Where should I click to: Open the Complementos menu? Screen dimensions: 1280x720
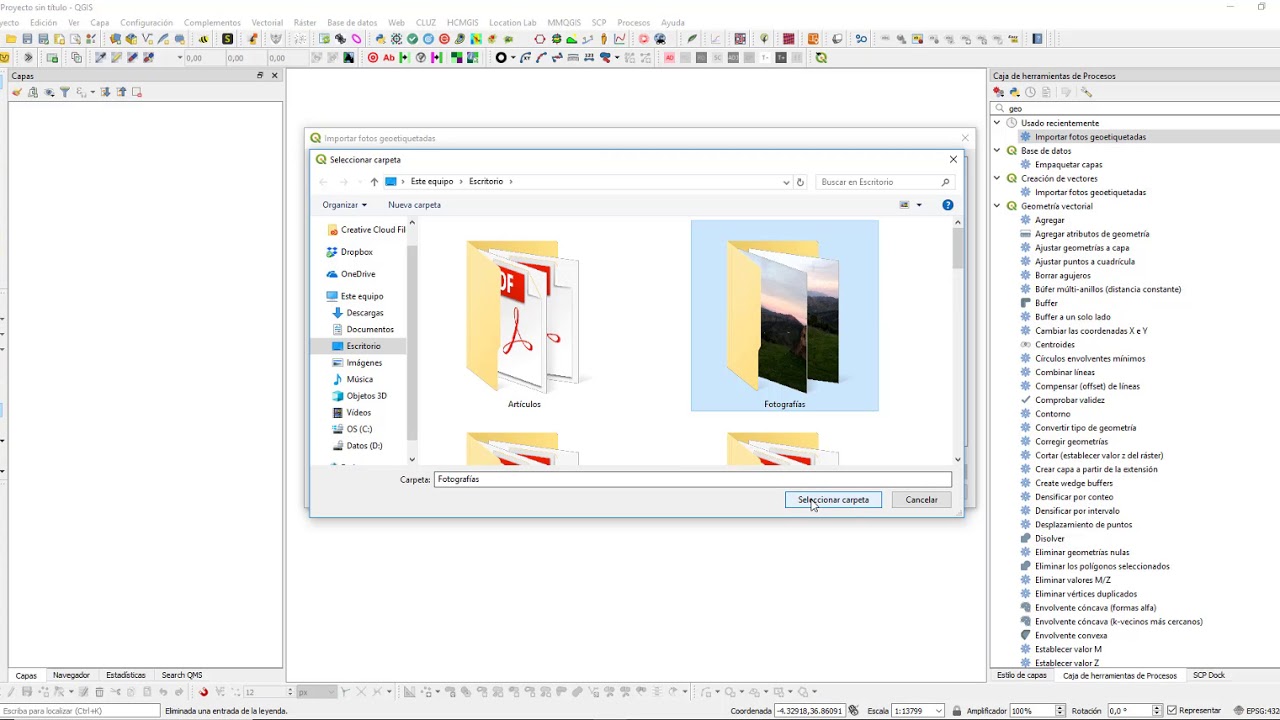(212, 22)
